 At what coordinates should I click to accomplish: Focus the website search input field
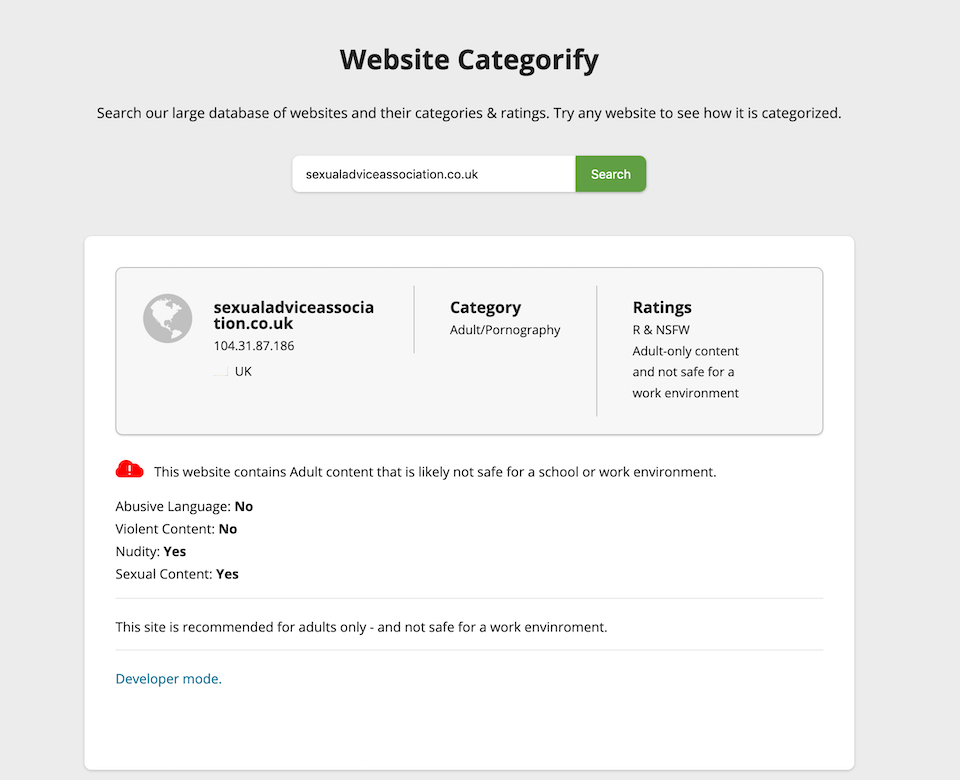pos(433,174)
